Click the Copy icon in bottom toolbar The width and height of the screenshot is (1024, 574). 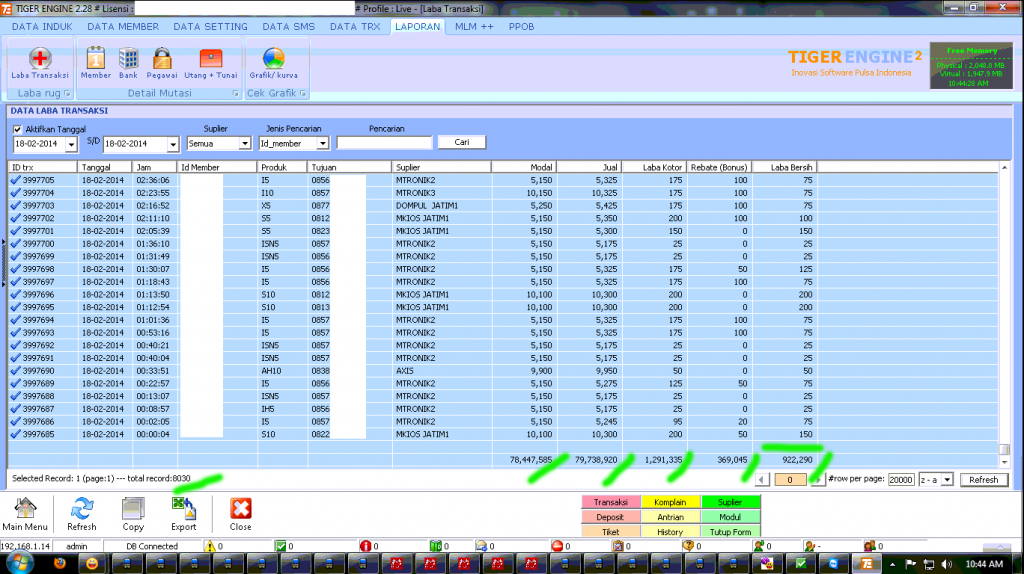(x=133, y=512)
